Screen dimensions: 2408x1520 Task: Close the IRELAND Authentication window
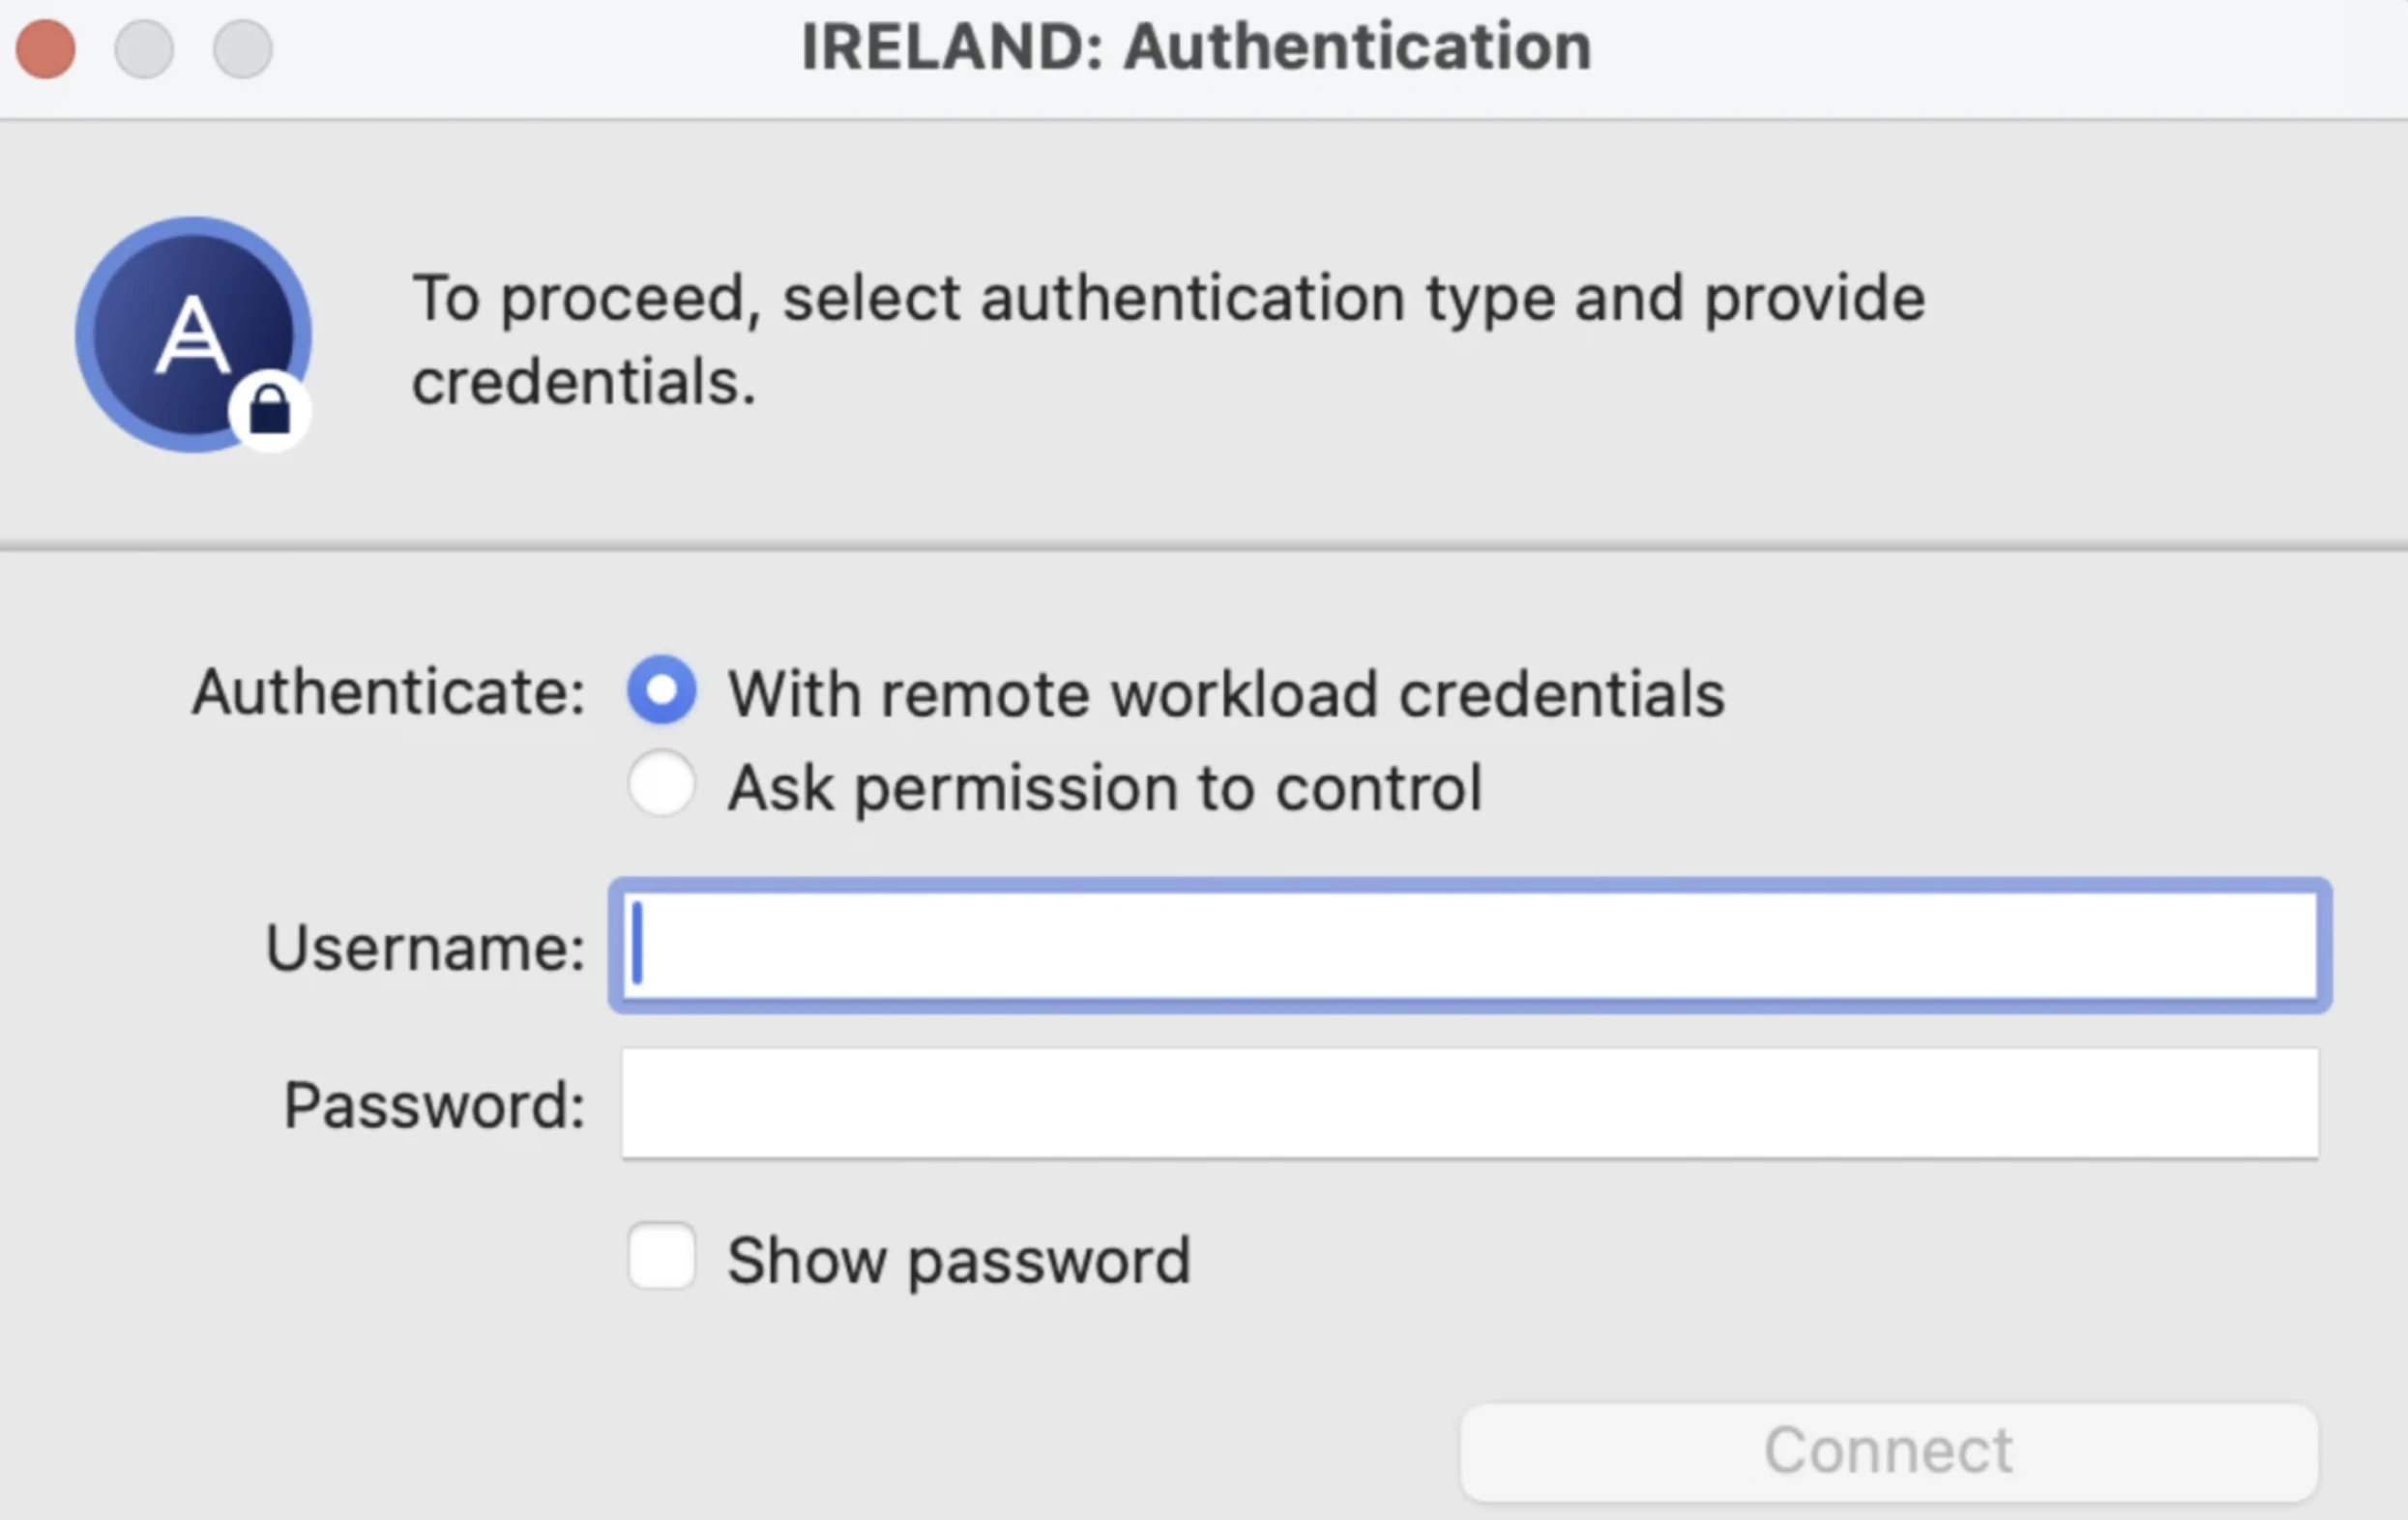(x=46, y=48)
